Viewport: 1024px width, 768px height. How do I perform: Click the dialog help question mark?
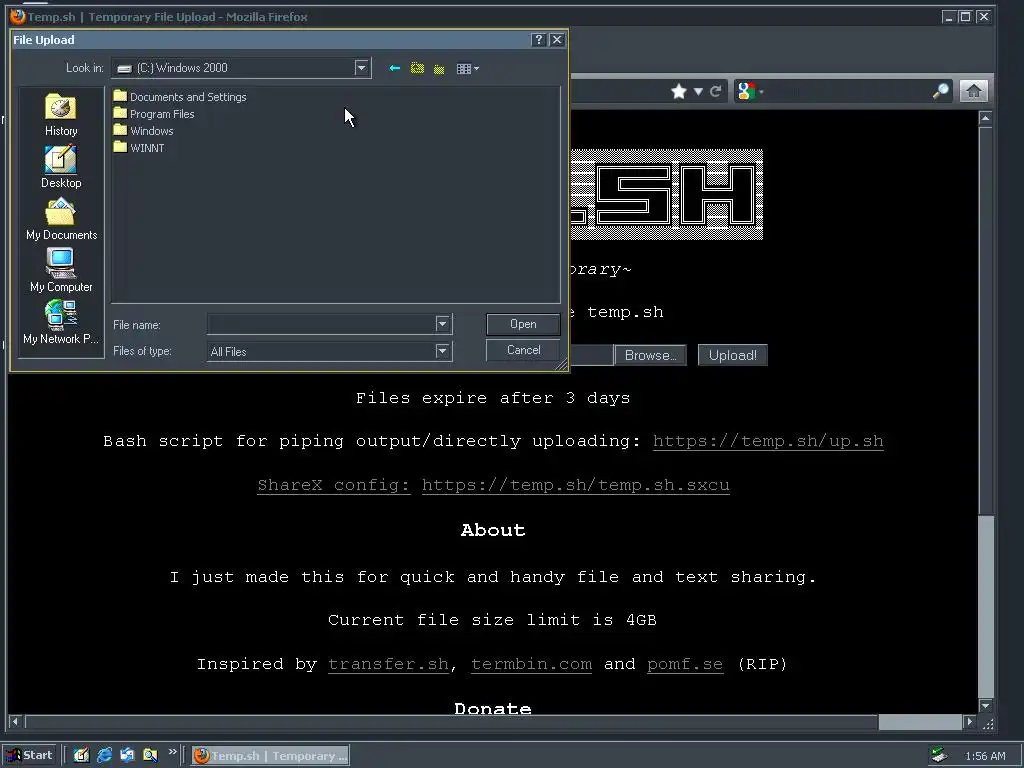[x=538, y=40]
